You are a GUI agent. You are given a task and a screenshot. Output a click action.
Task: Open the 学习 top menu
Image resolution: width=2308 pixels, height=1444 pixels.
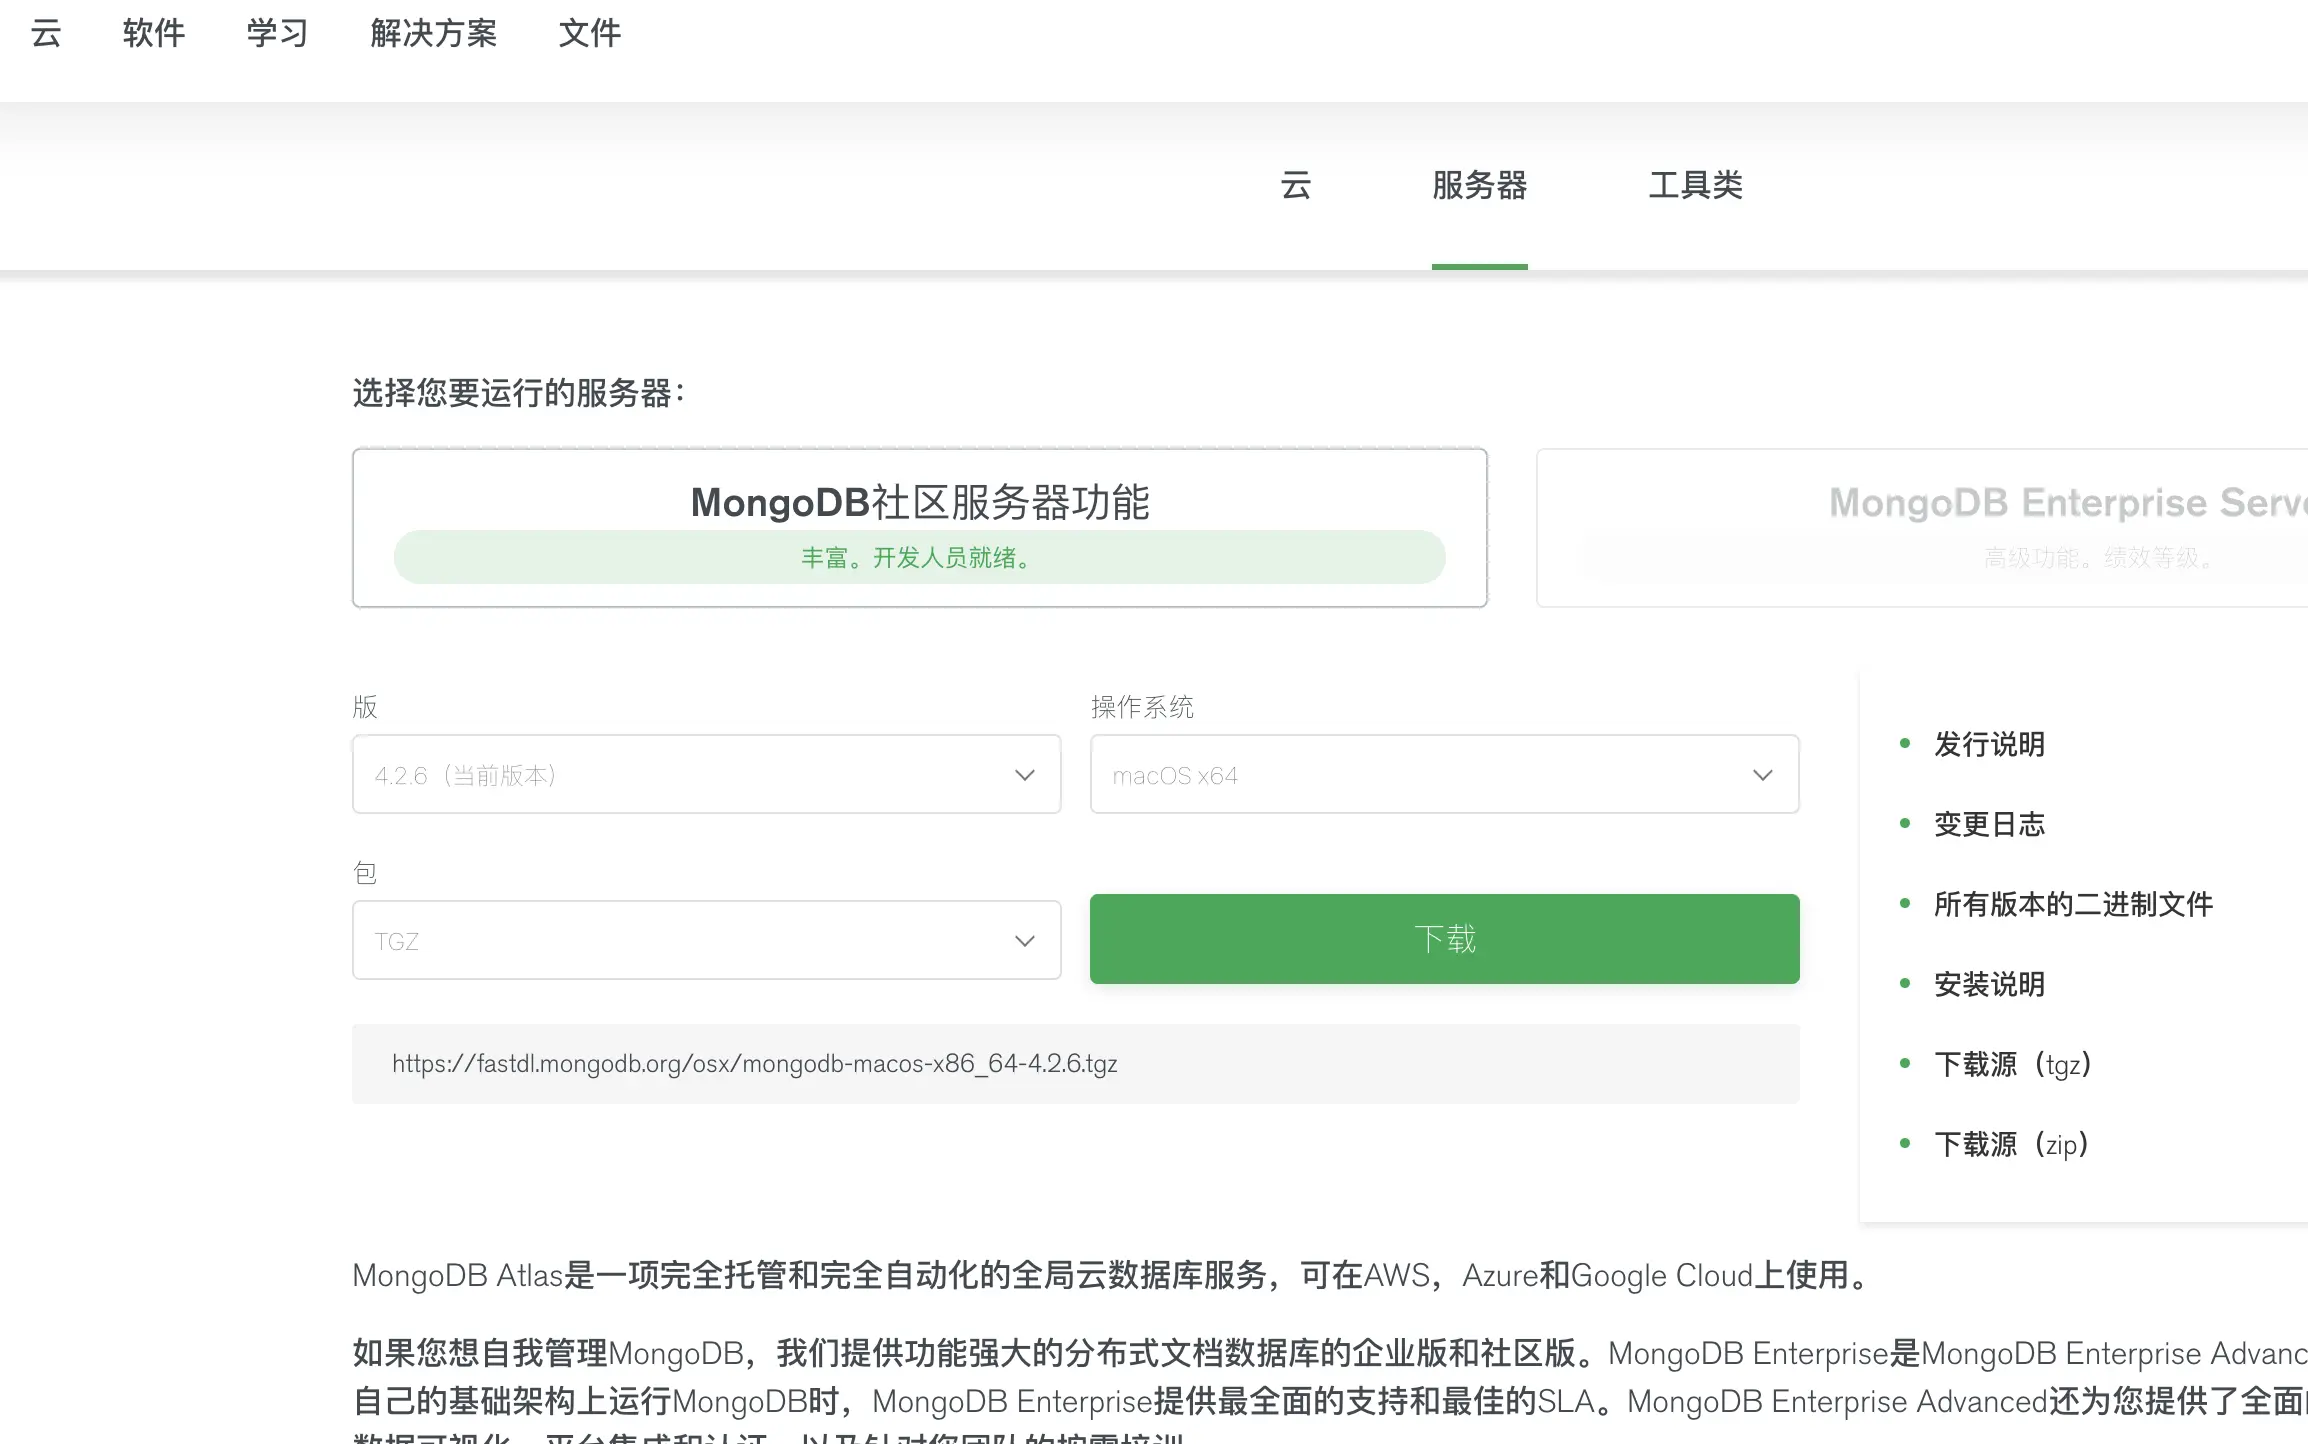click(277, 33)
